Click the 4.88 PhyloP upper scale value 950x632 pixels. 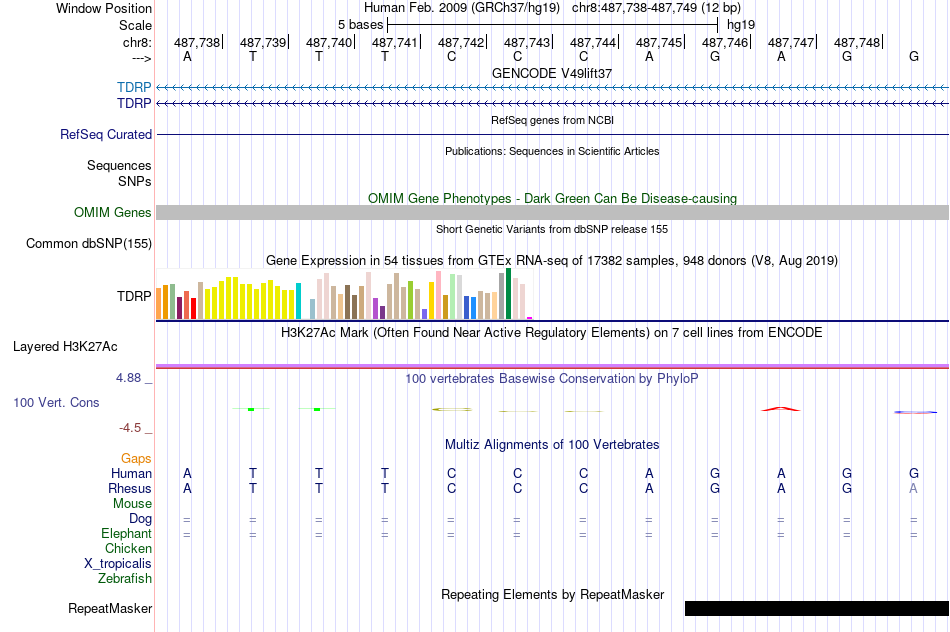coord(128,378)
